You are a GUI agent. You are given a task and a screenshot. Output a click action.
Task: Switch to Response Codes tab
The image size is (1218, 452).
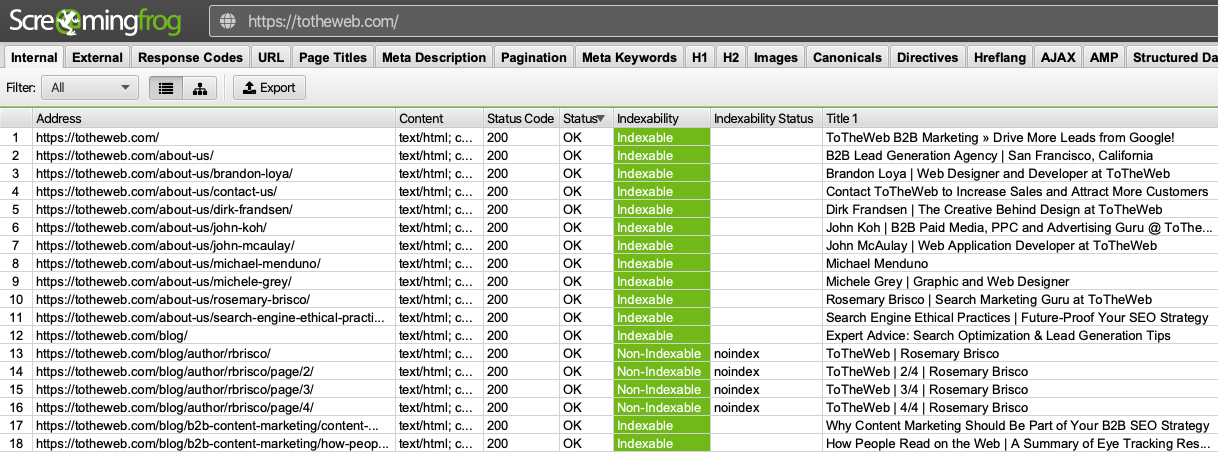(190, 58)
